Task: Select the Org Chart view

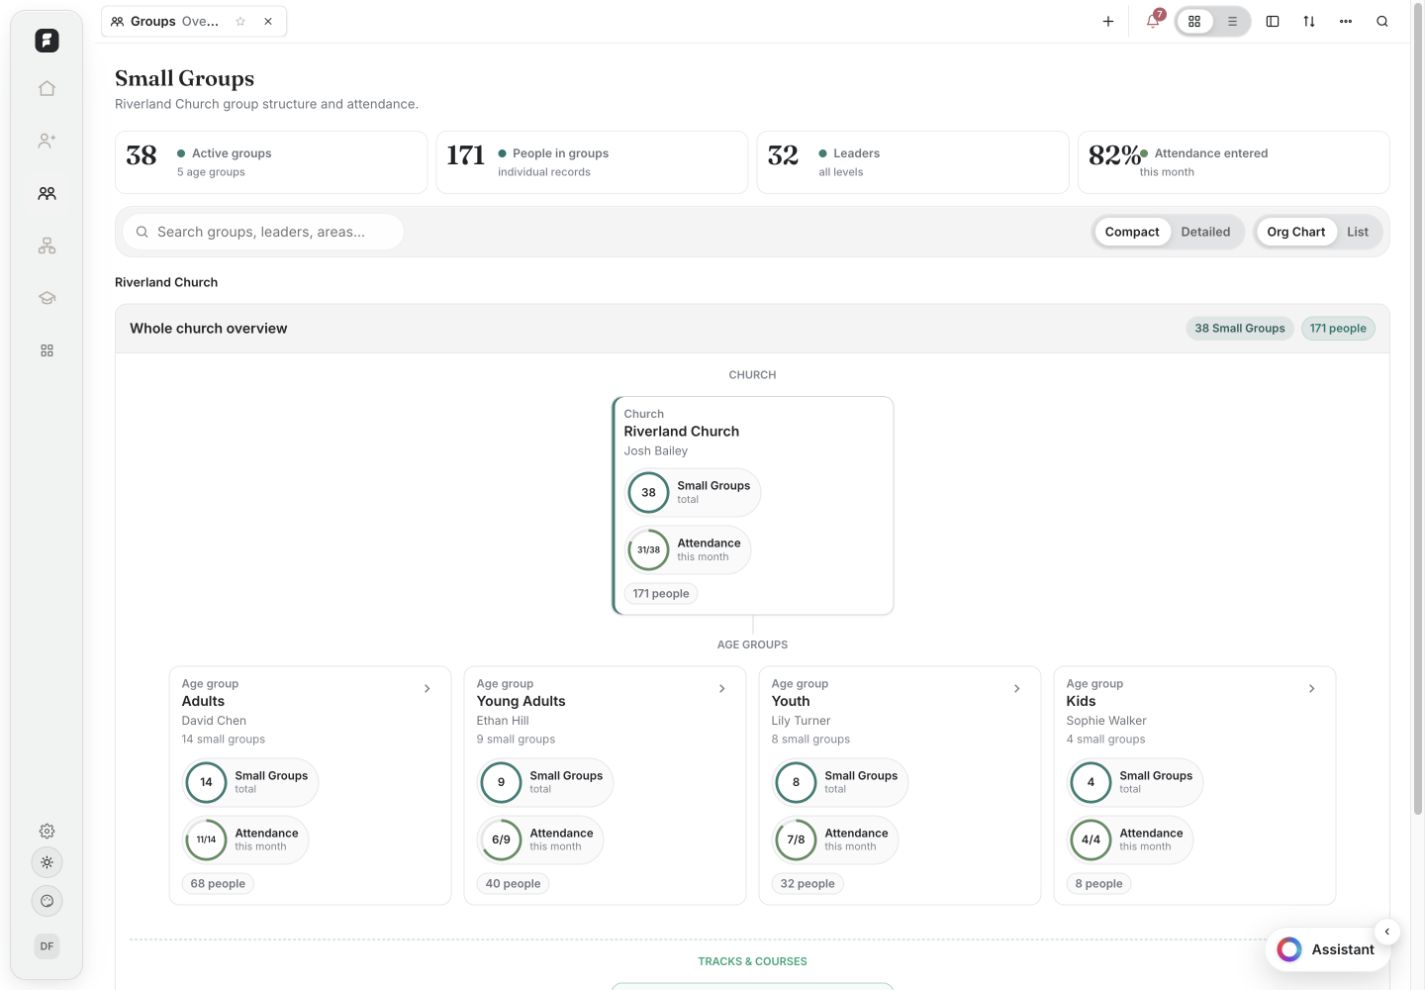Action: (1296, 232)
